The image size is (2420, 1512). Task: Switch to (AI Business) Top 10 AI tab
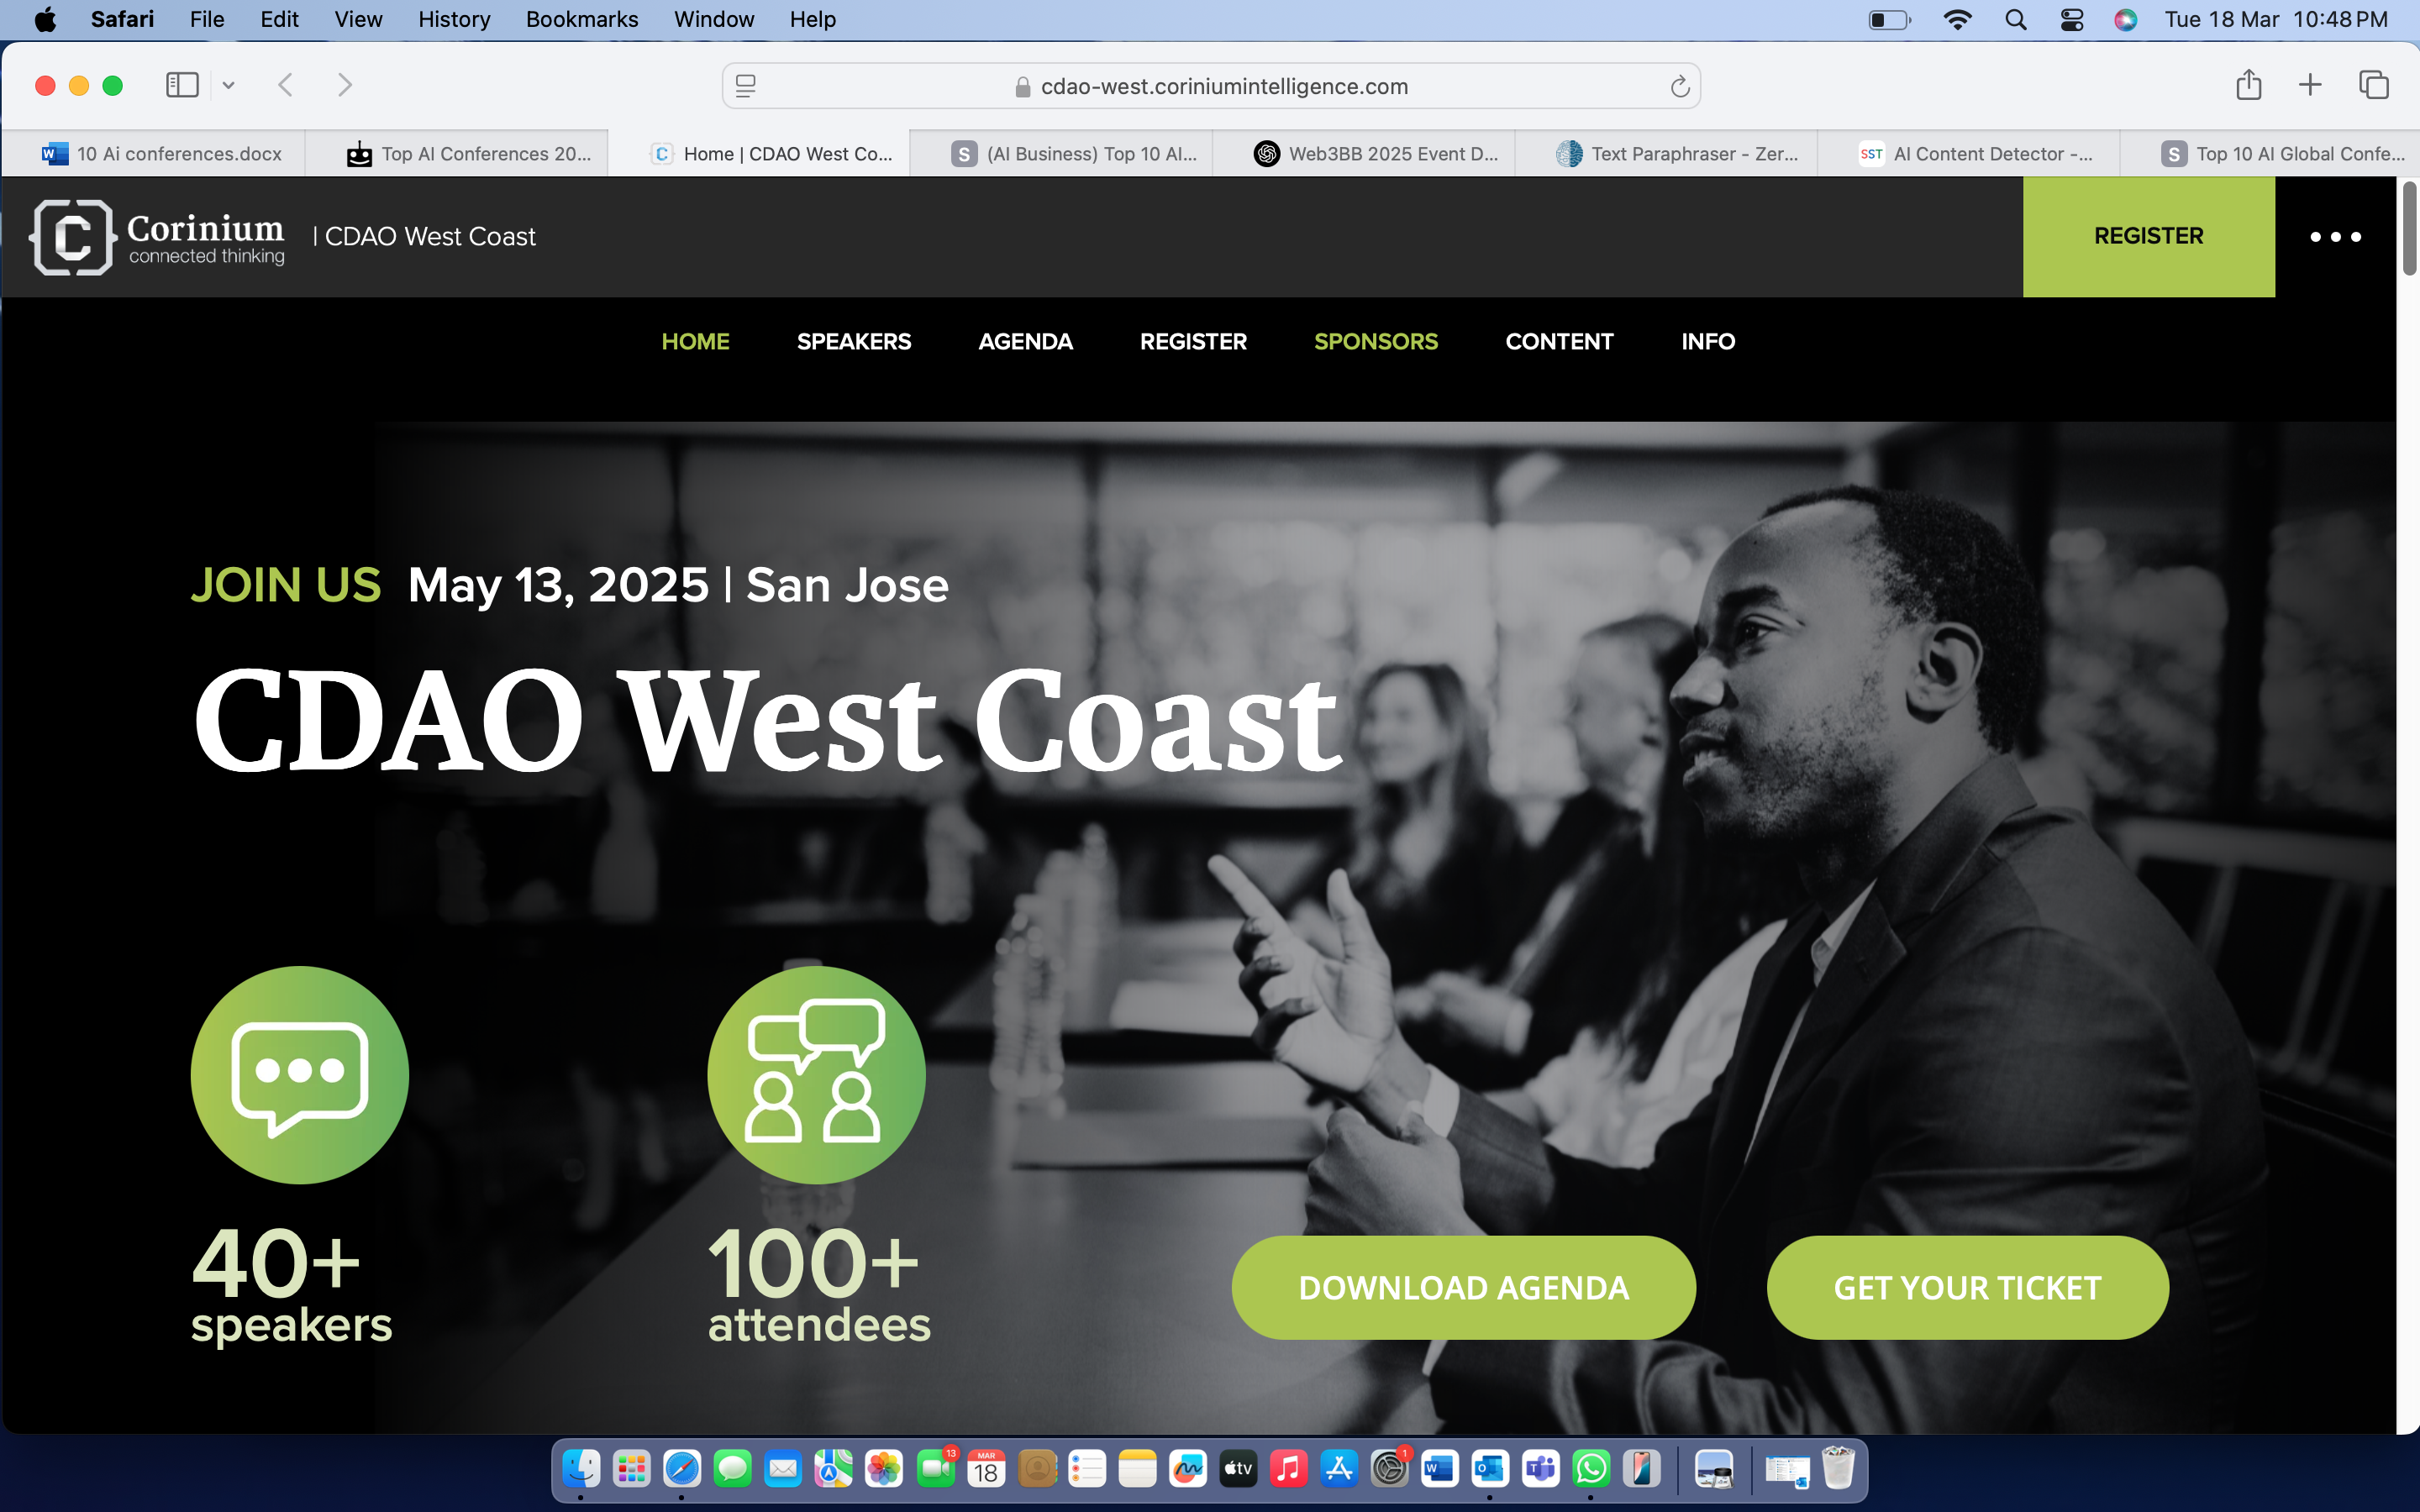[x=1062, y=154]
